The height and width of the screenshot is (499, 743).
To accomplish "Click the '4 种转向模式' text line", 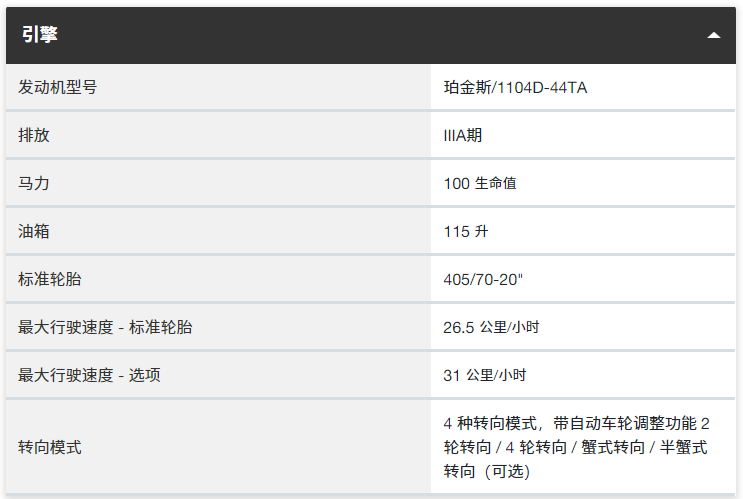I will 492,423.
